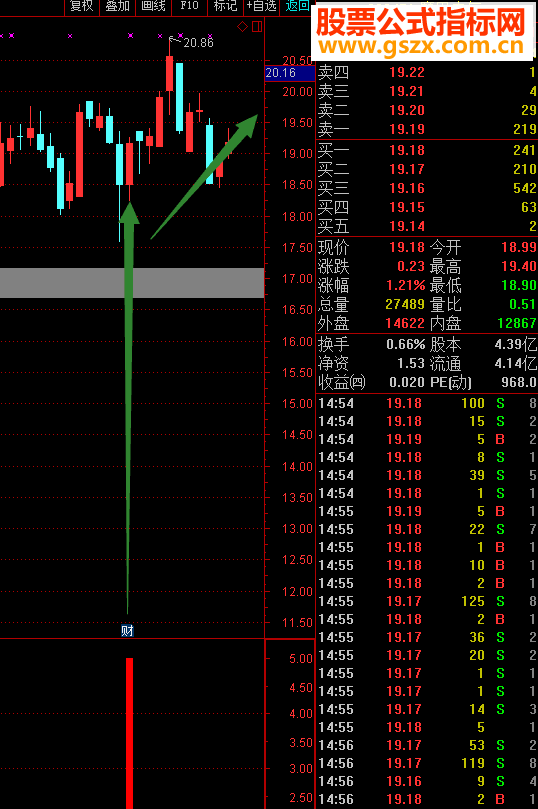Click the cyan 返回 back button
The width and height of the screenshot is (538, 809).
pos(297,6)
